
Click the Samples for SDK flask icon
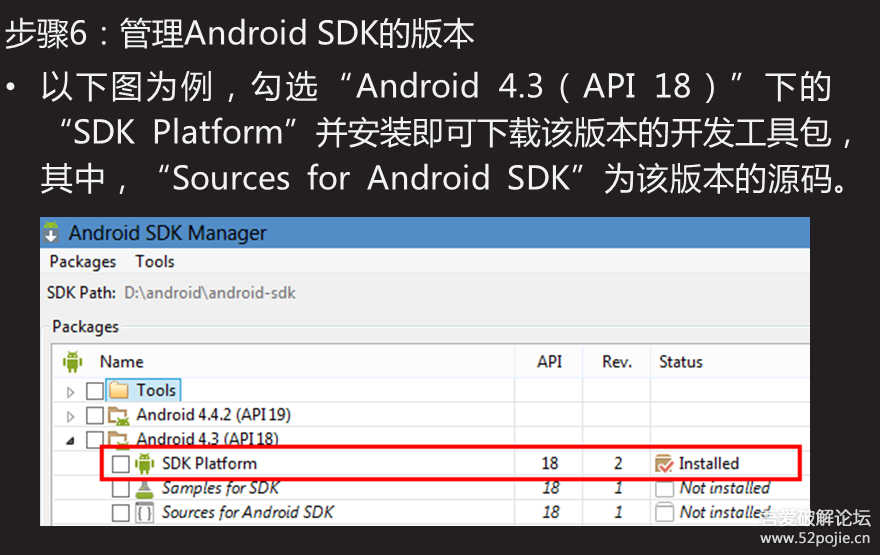[x=145, y=489]
